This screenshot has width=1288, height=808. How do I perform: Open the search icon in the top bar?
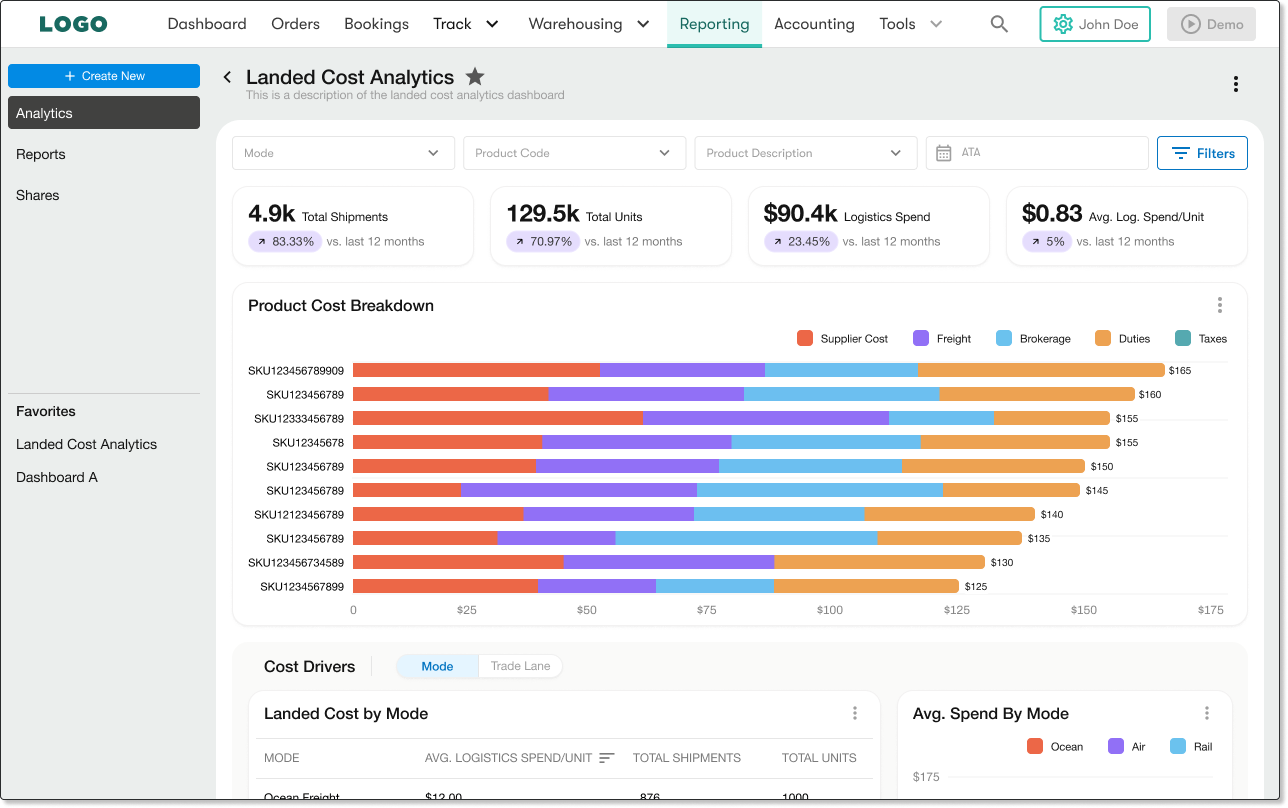pos(999,23)
